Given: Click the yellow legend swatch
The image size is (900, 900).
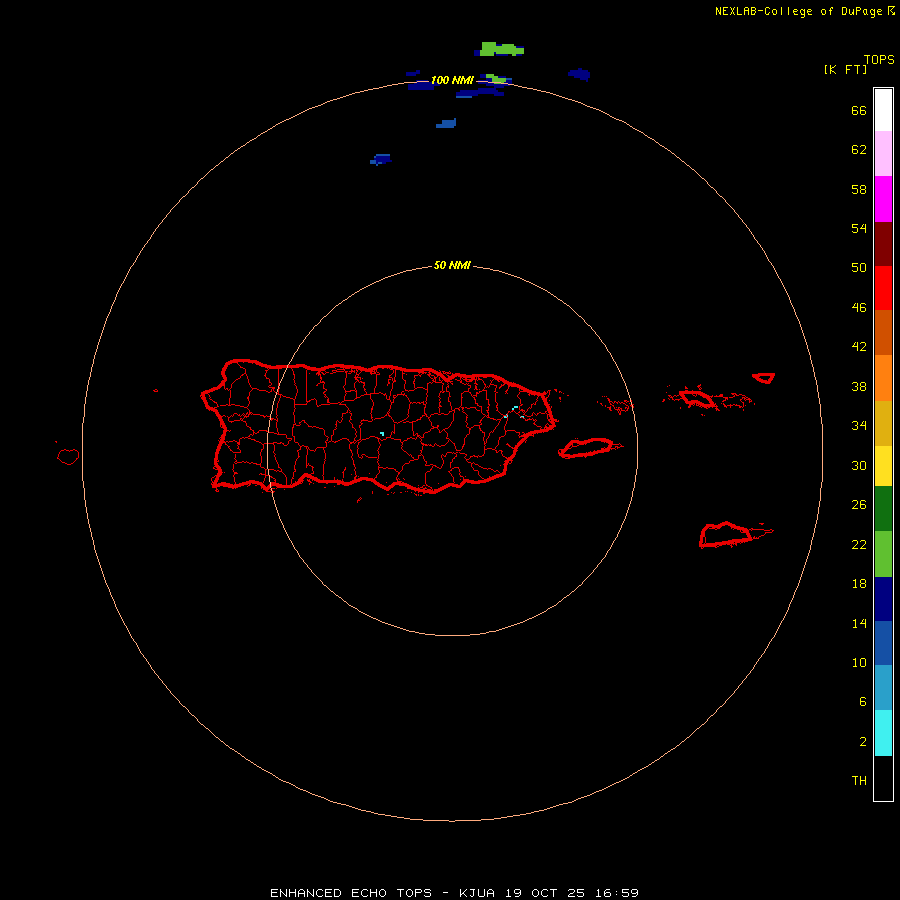Looking at the screenshot, I should point(883,466).
